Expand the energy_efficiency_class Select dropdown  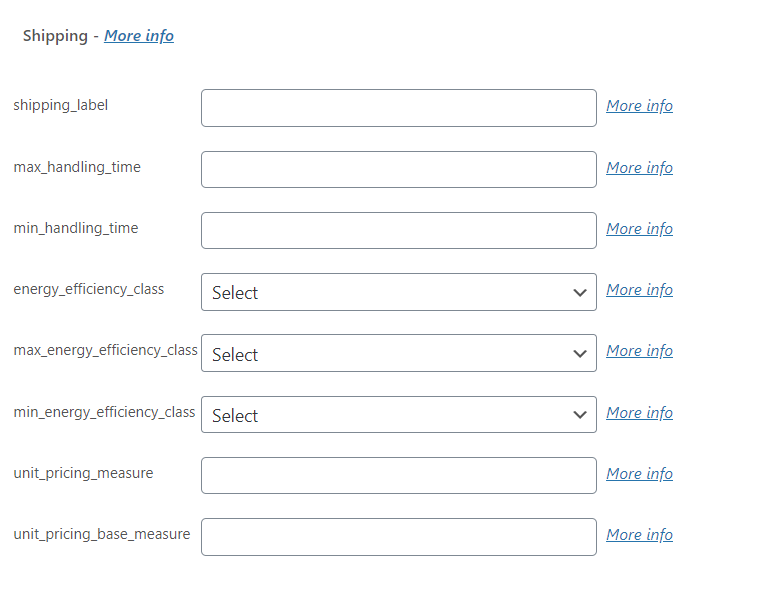click(398, 292)
